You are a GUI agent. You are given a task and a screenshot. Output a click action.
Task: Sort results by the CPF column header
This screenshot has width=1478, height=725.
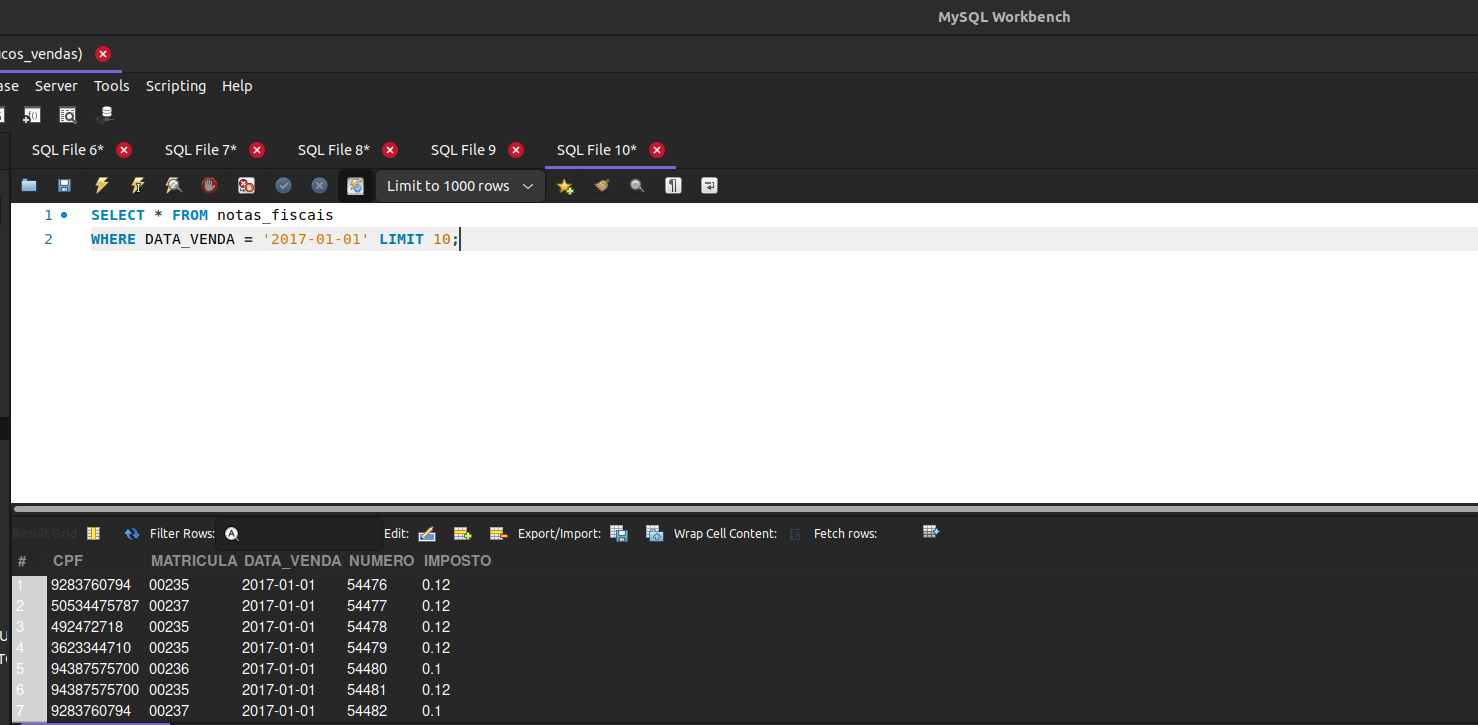[68, 561]
